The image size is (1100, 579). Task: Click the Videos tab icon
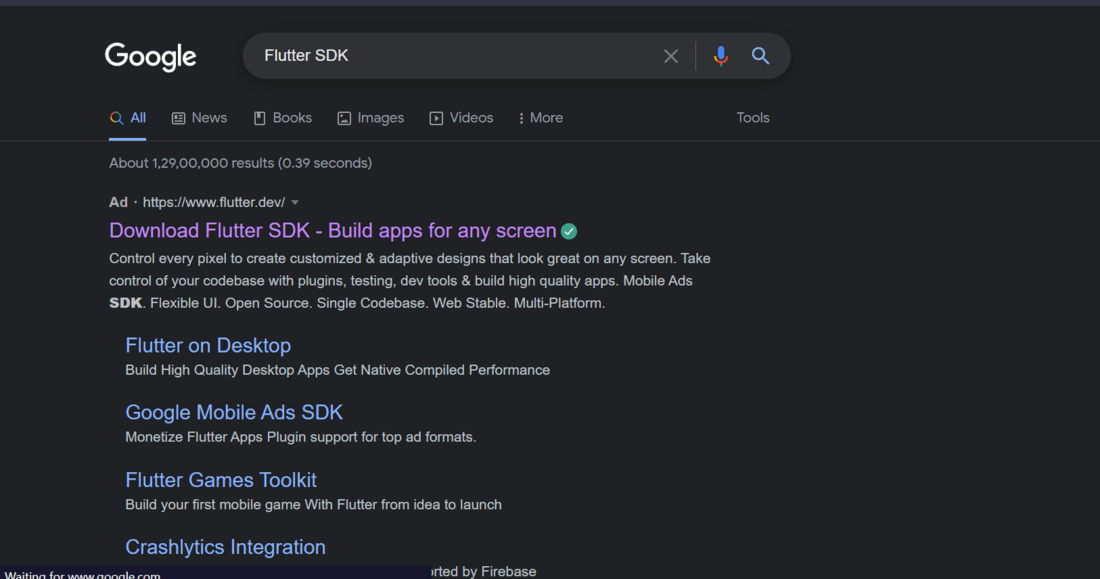coord(436,118)
